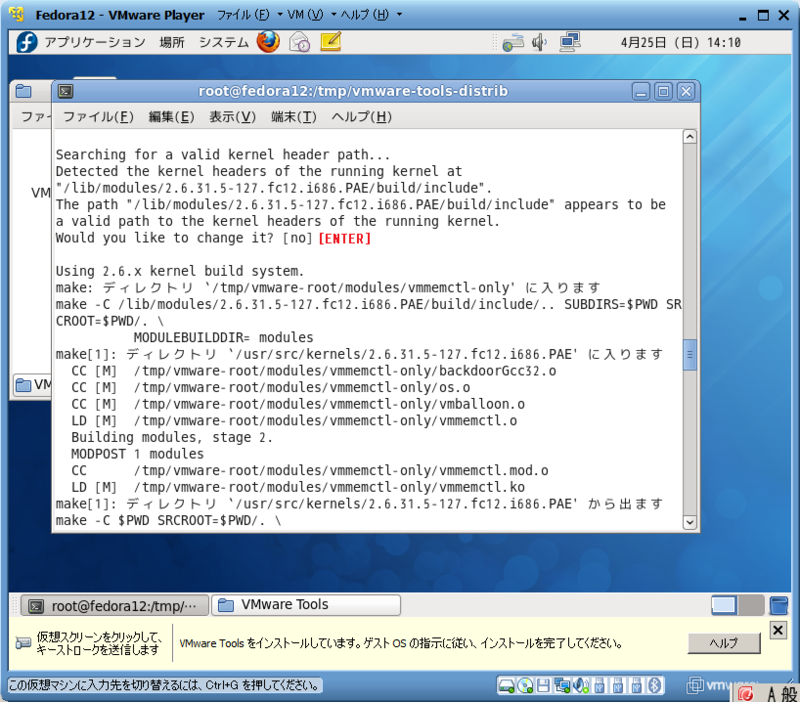
Task: Click the sound device icon in status bar
Action: point(578,687)
